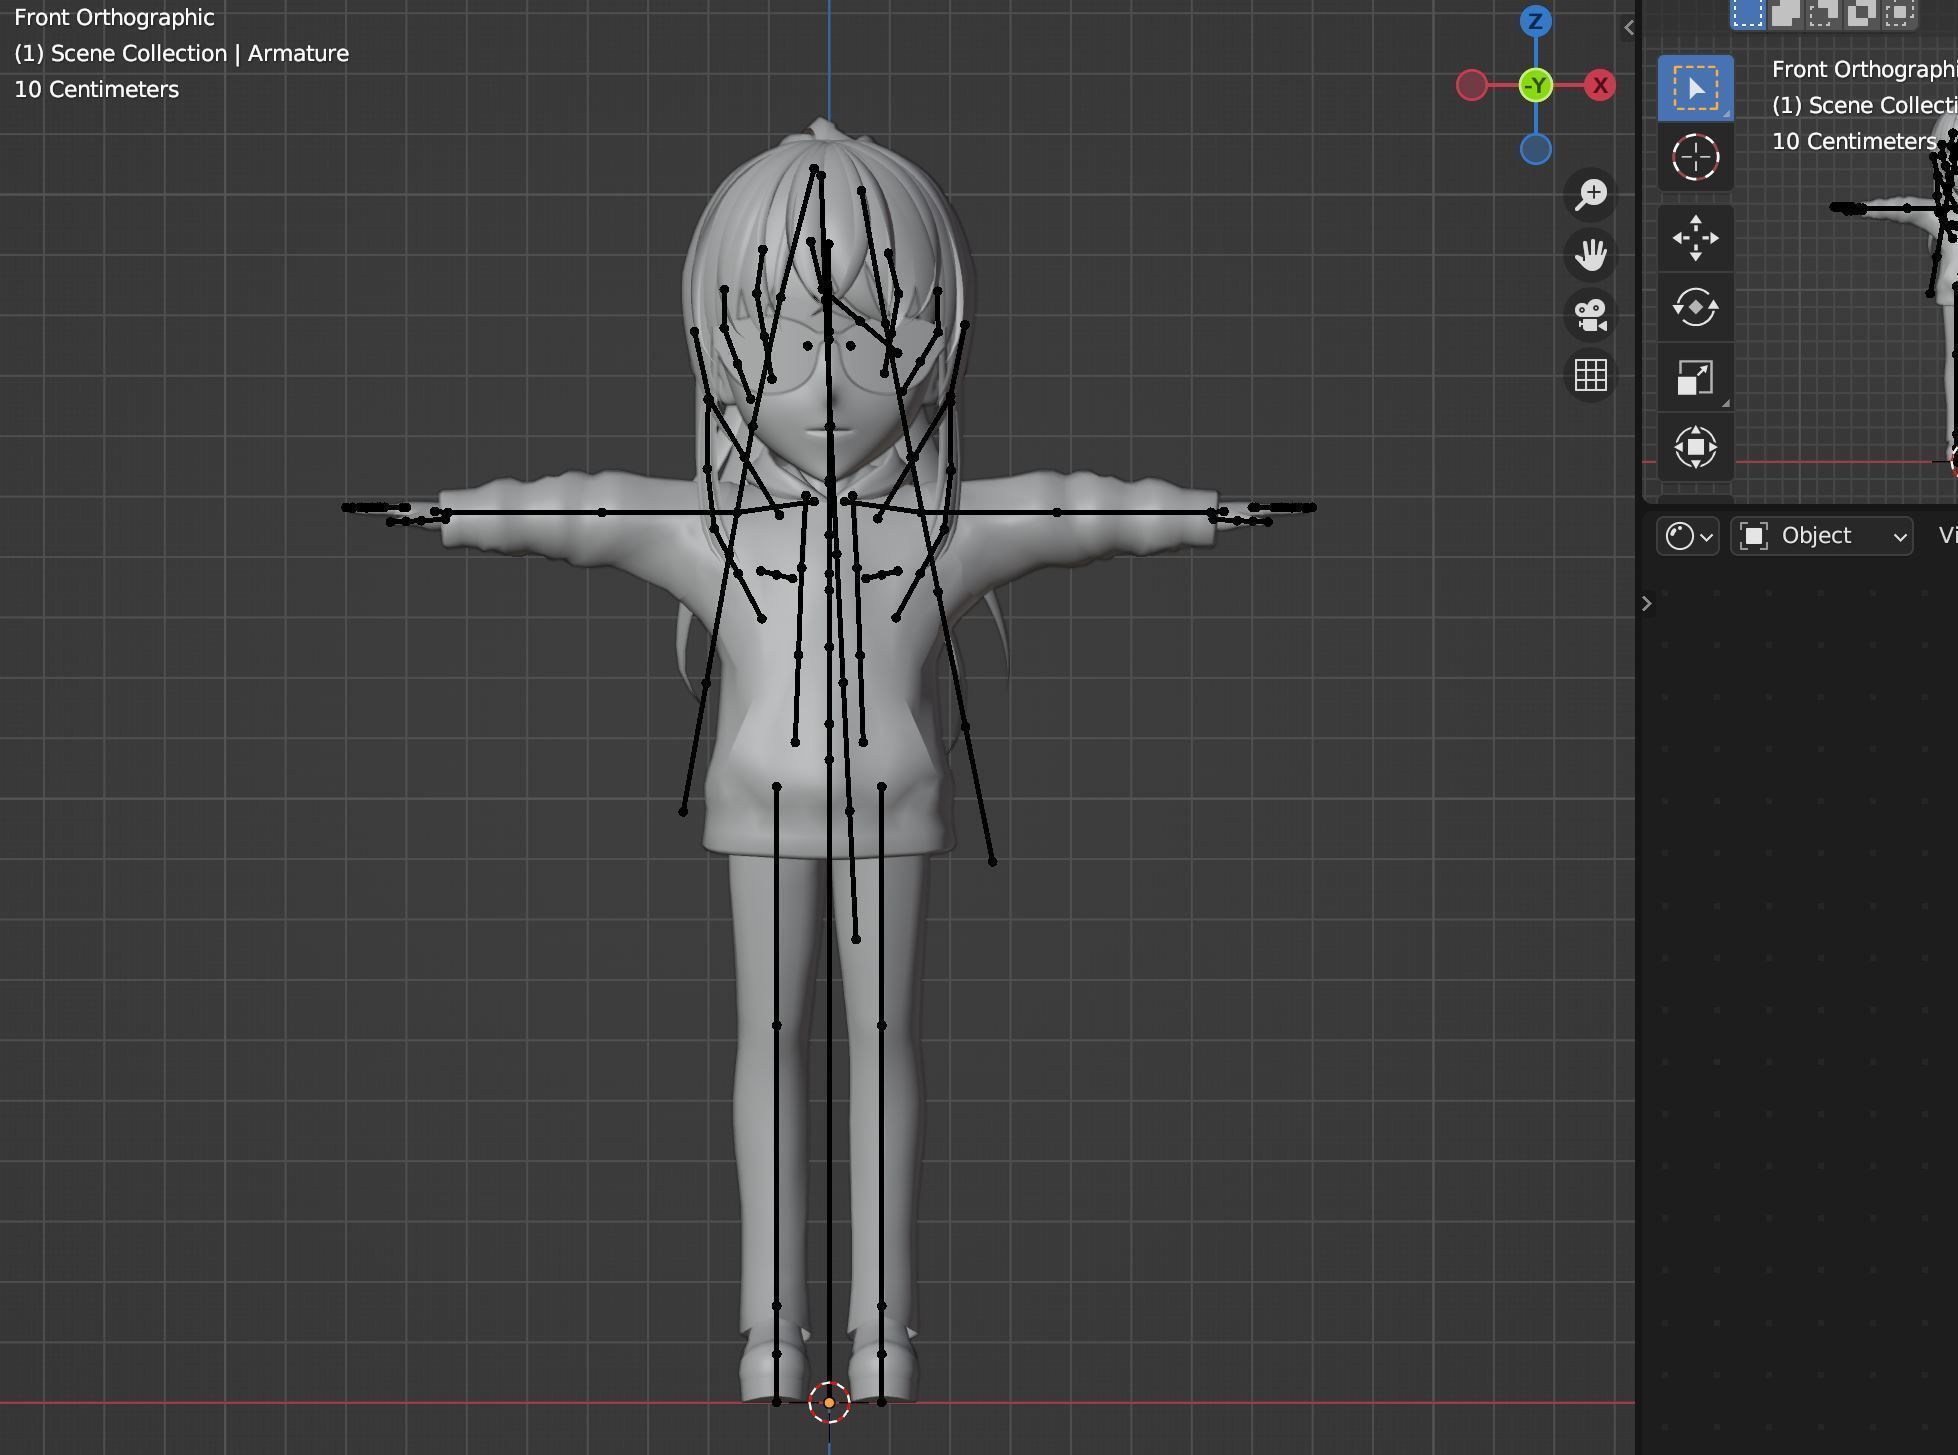Click the camera view icon
1958x1455 pixels.
1590,315
